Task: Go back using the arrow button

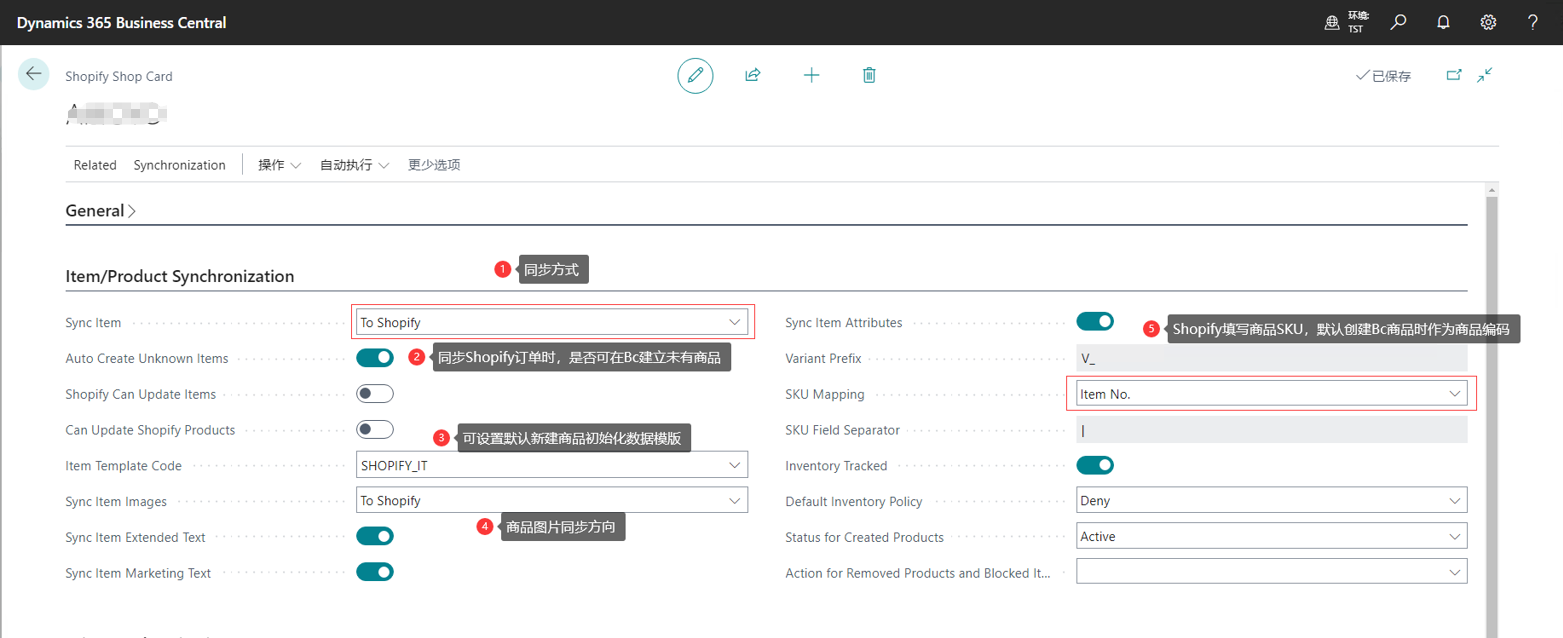Action: pyautogui.click(x=34, y=74)
